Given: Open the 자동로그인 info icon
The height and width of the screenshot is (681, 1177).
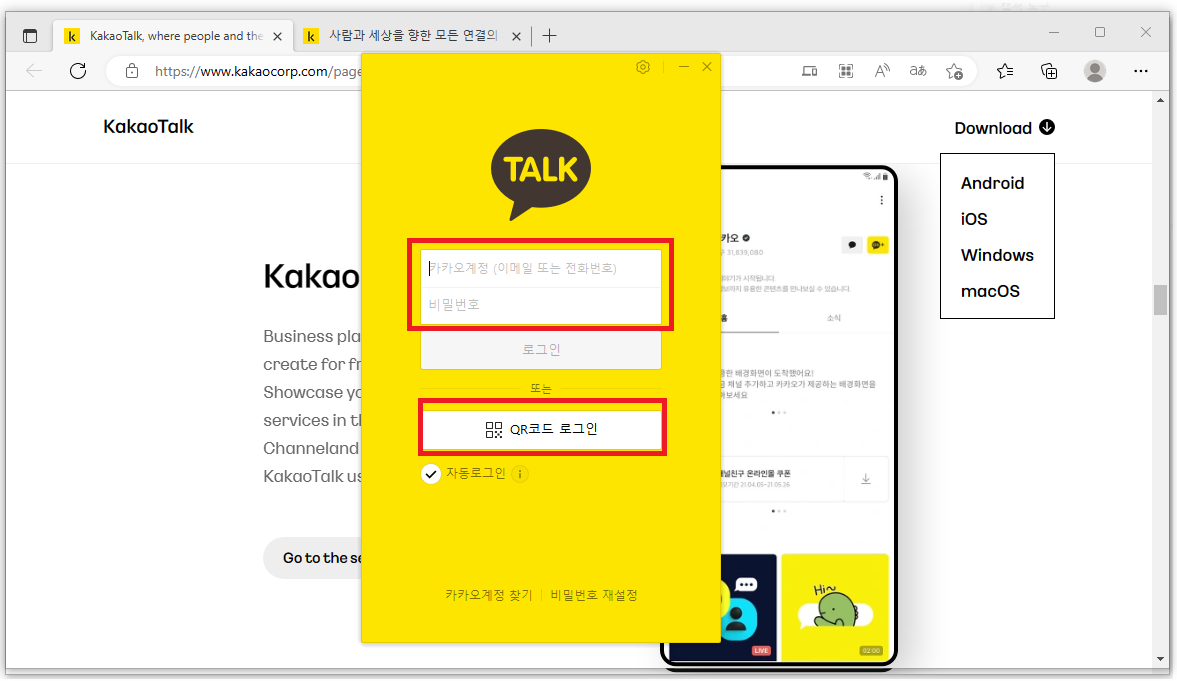Looking at the screenshot, I should (520, 475).
